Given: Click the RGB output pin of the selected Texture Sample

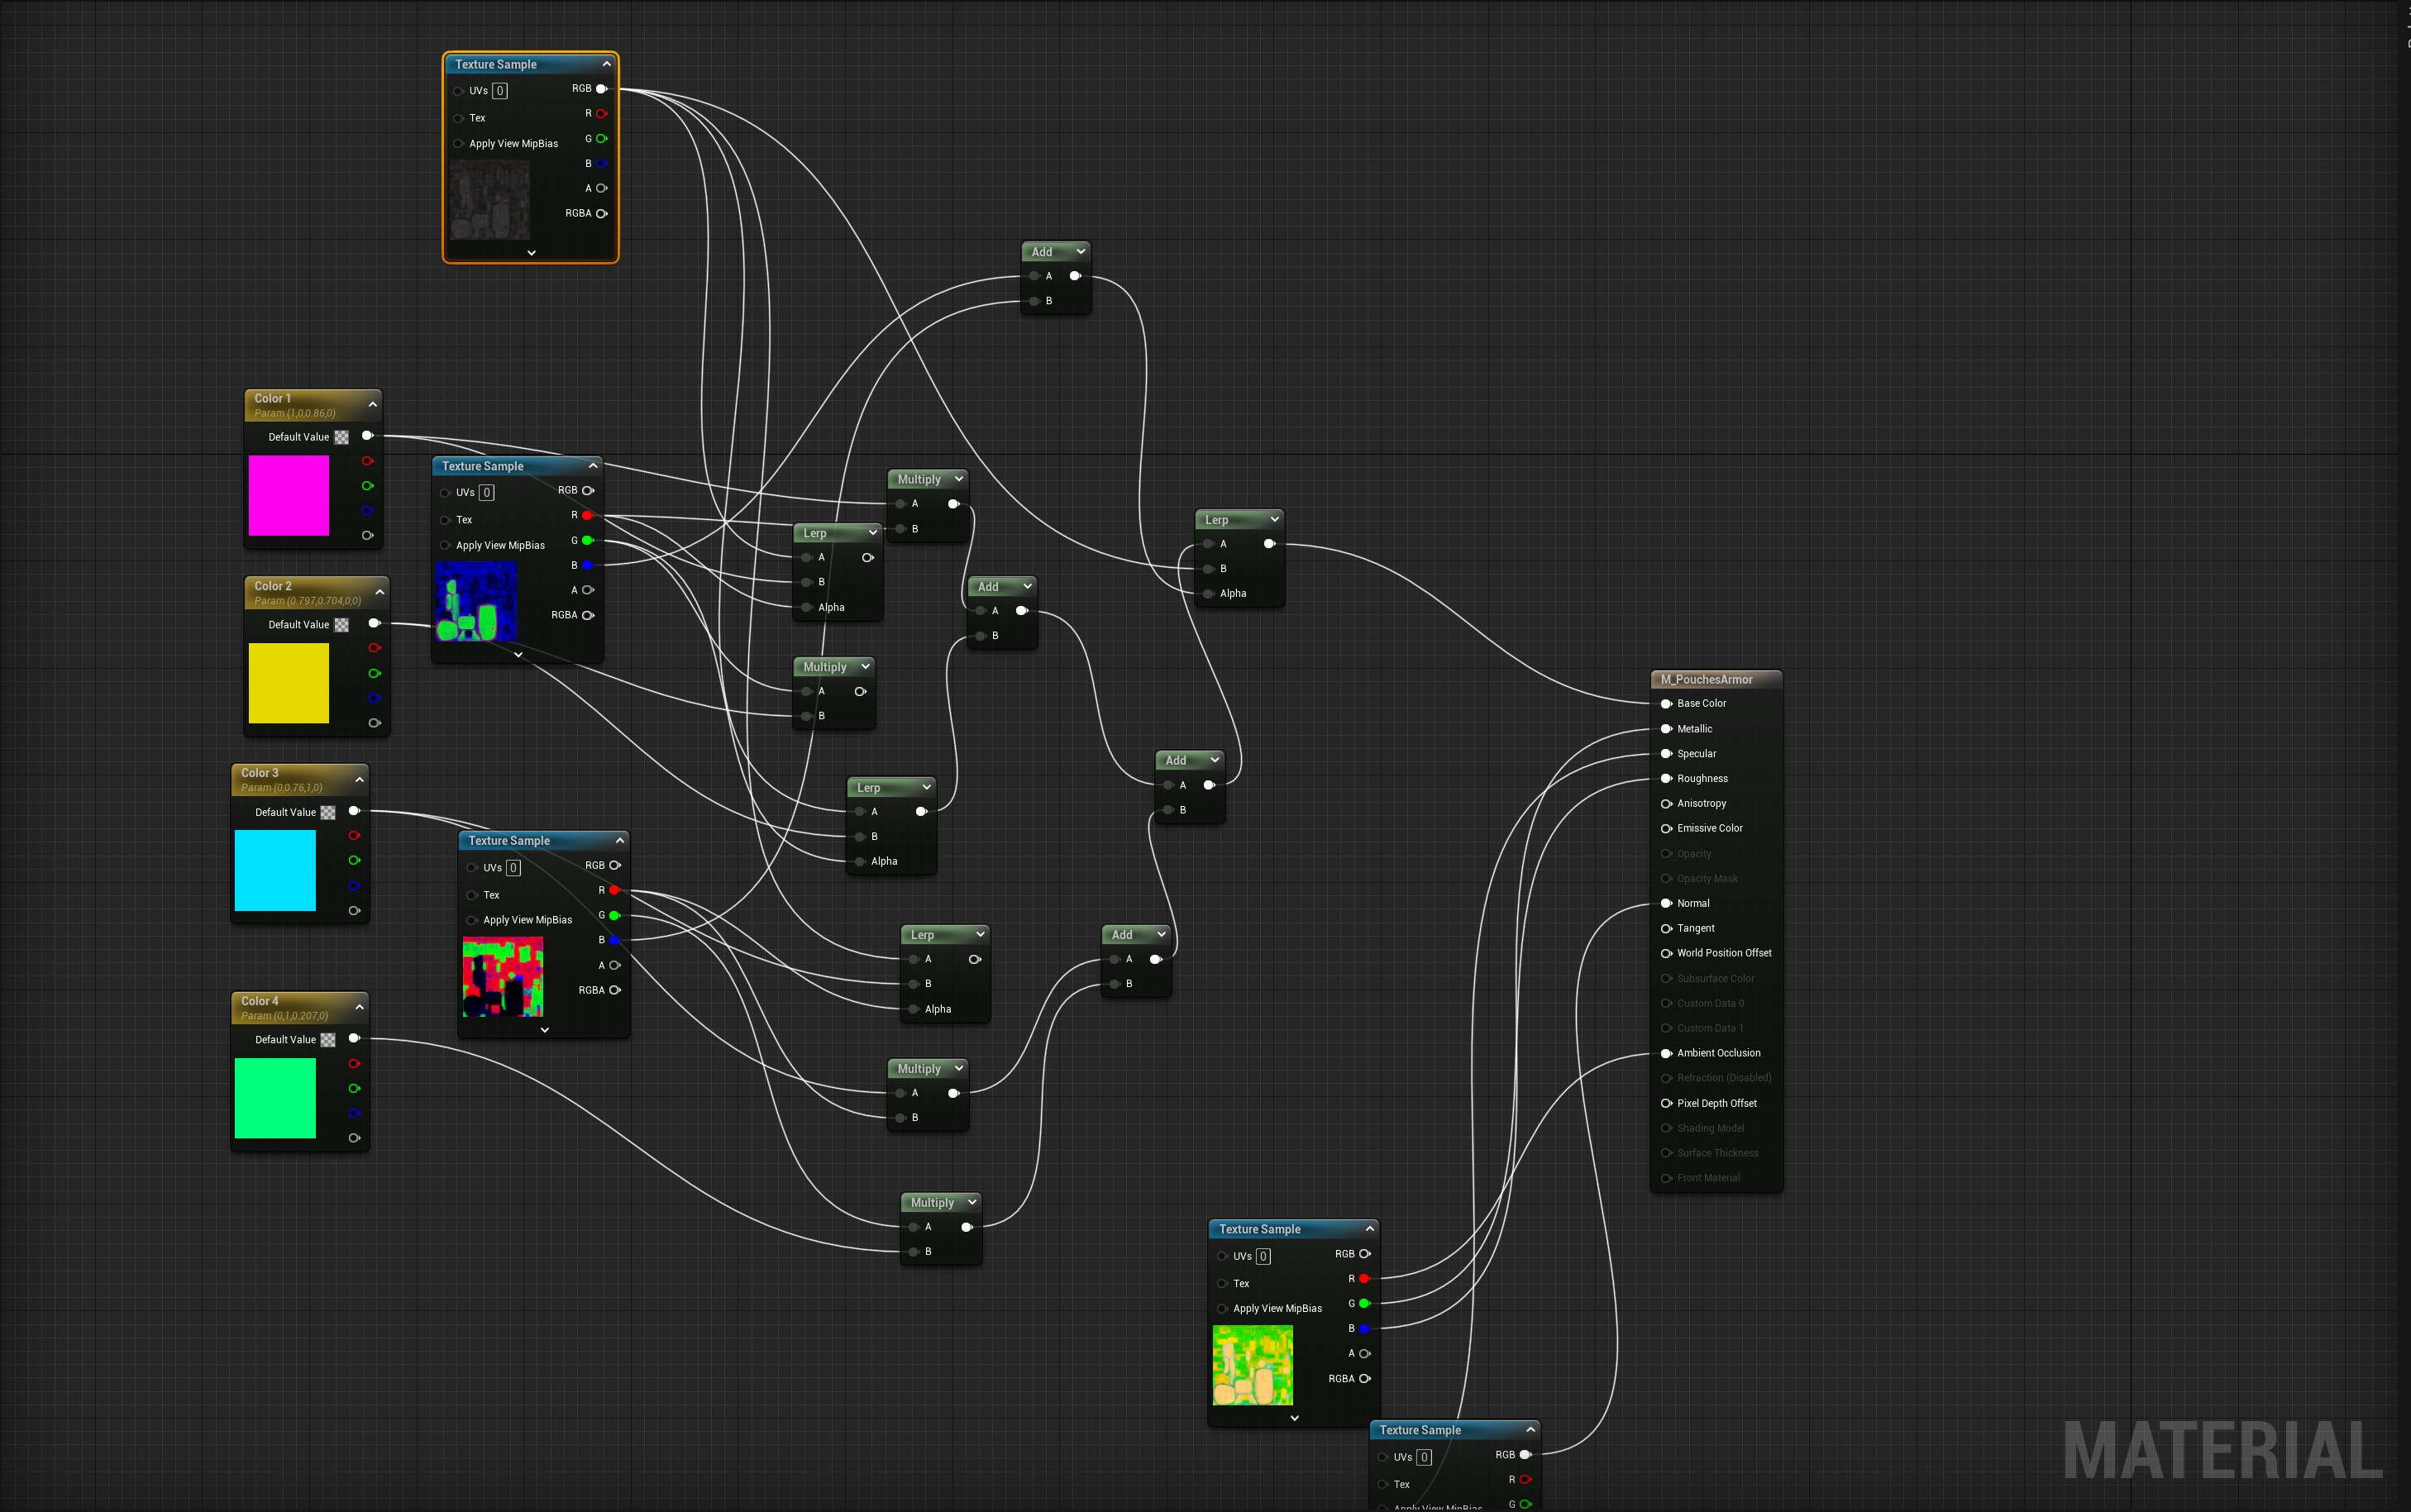Looking at the screenshot, I should tap(602, 89).
